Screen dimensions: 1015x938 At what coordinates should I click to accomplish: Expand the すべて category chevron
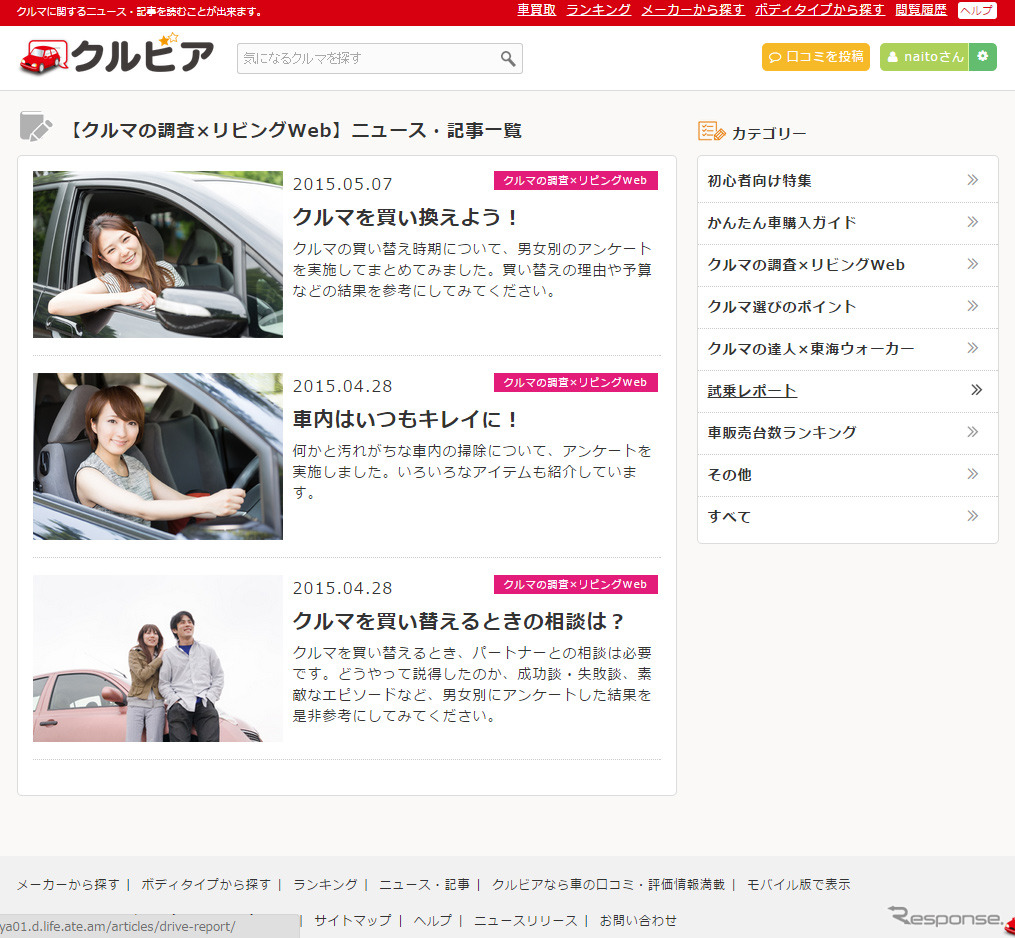(971, 516)
